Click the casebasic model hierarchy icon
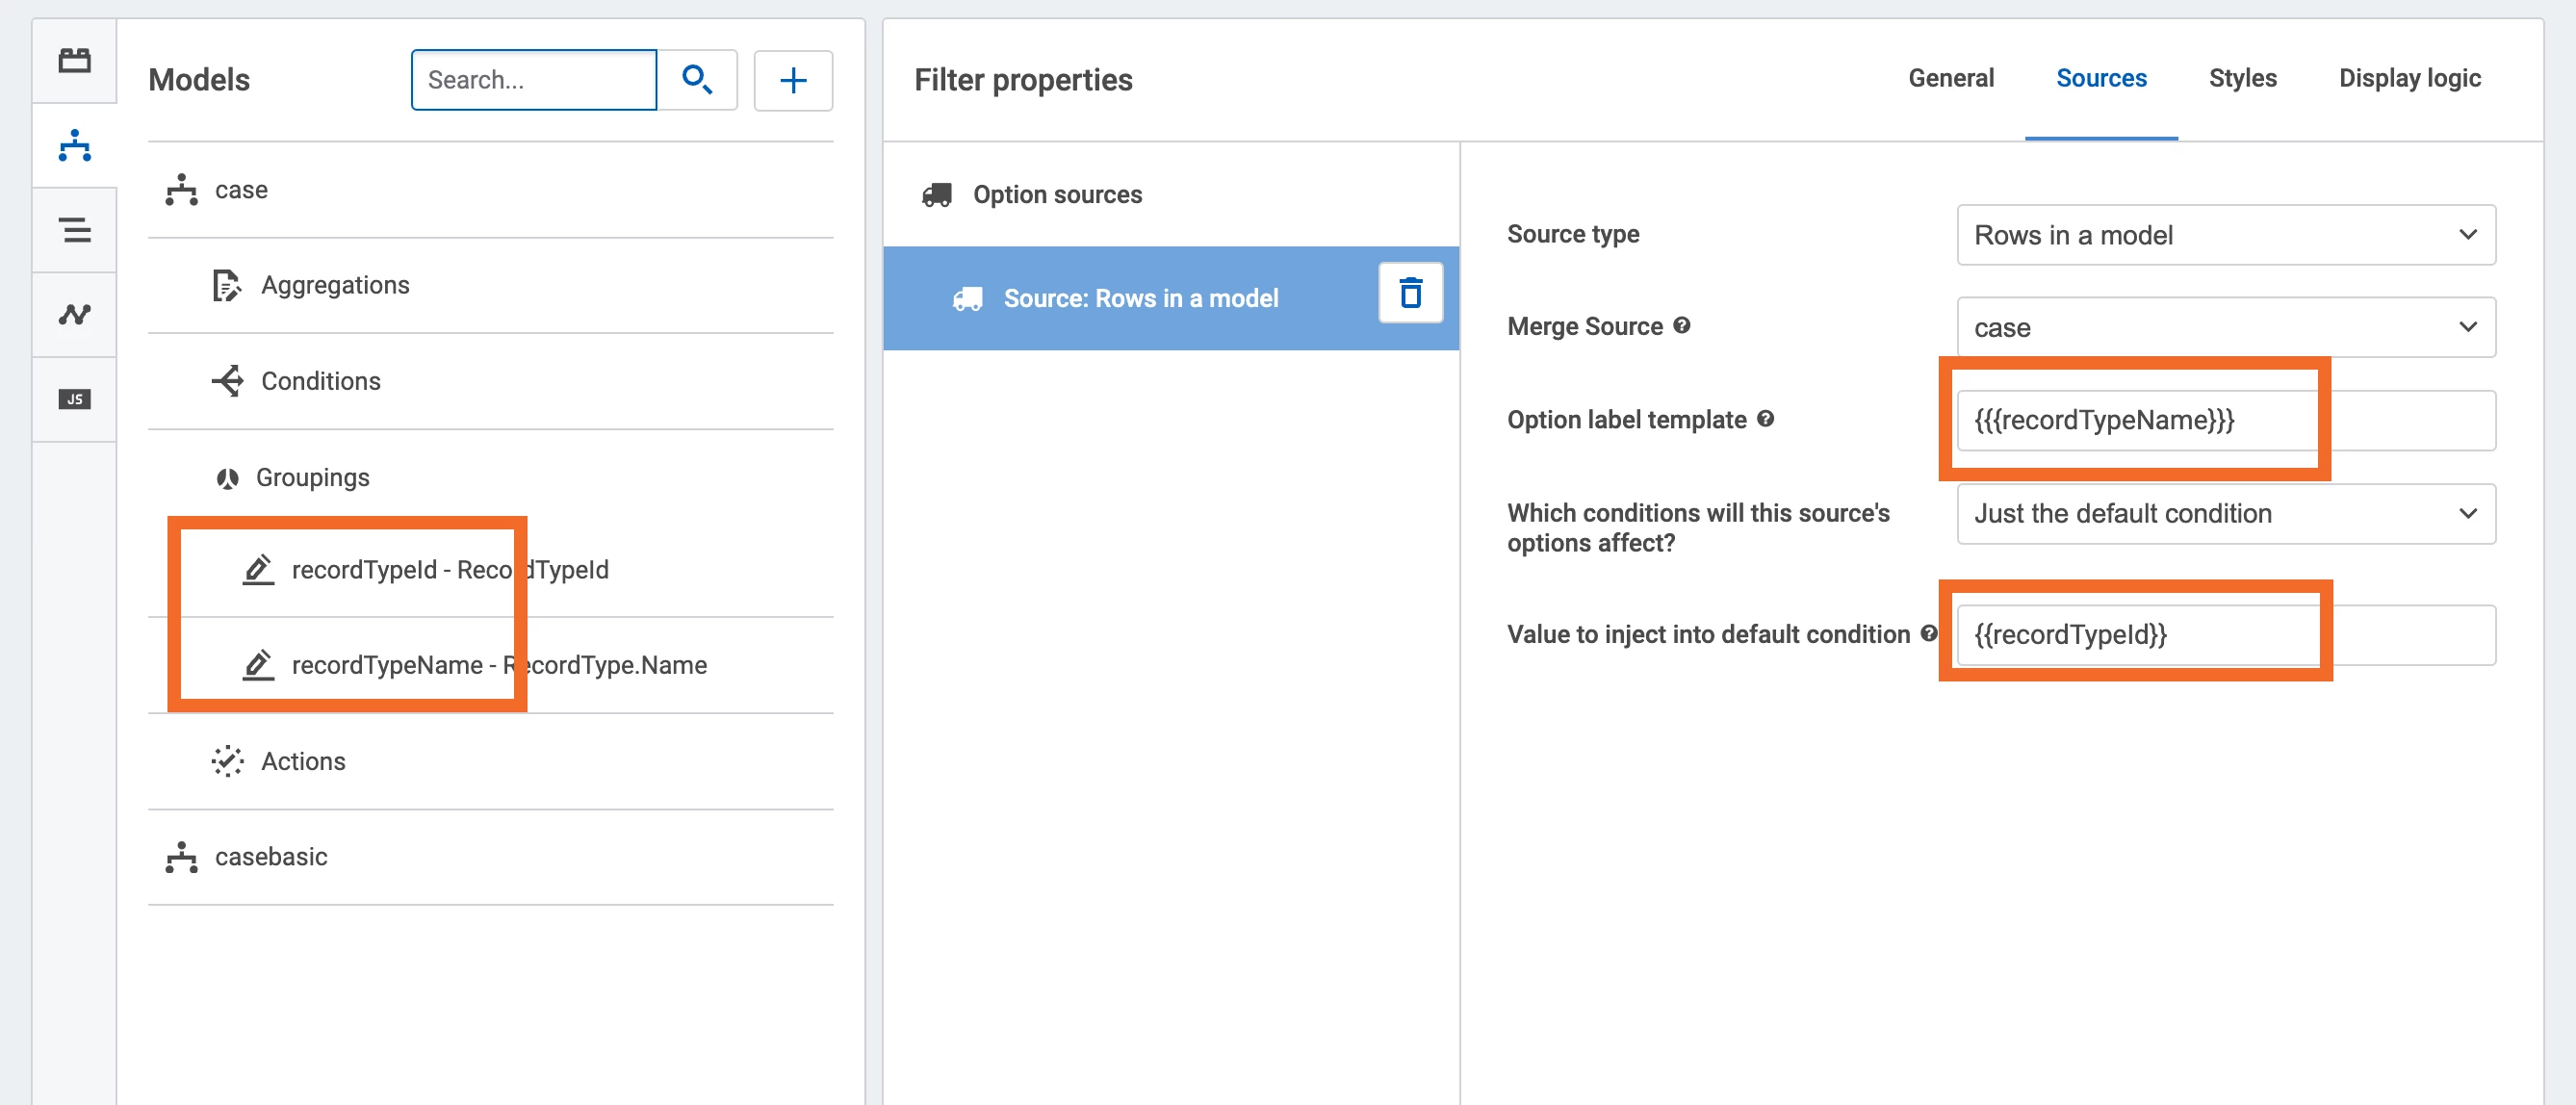The height and width of the screenshot is (1105, 2576). pos(181,857)
